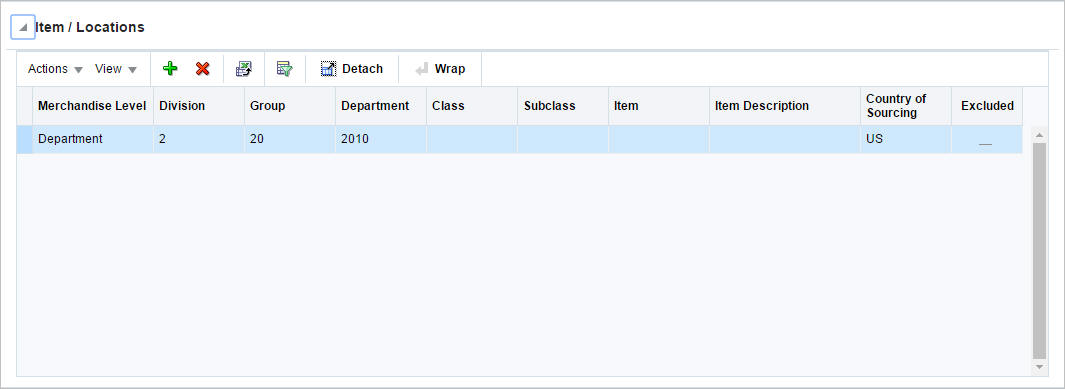Click the red X Delete icon

point(202,69)
